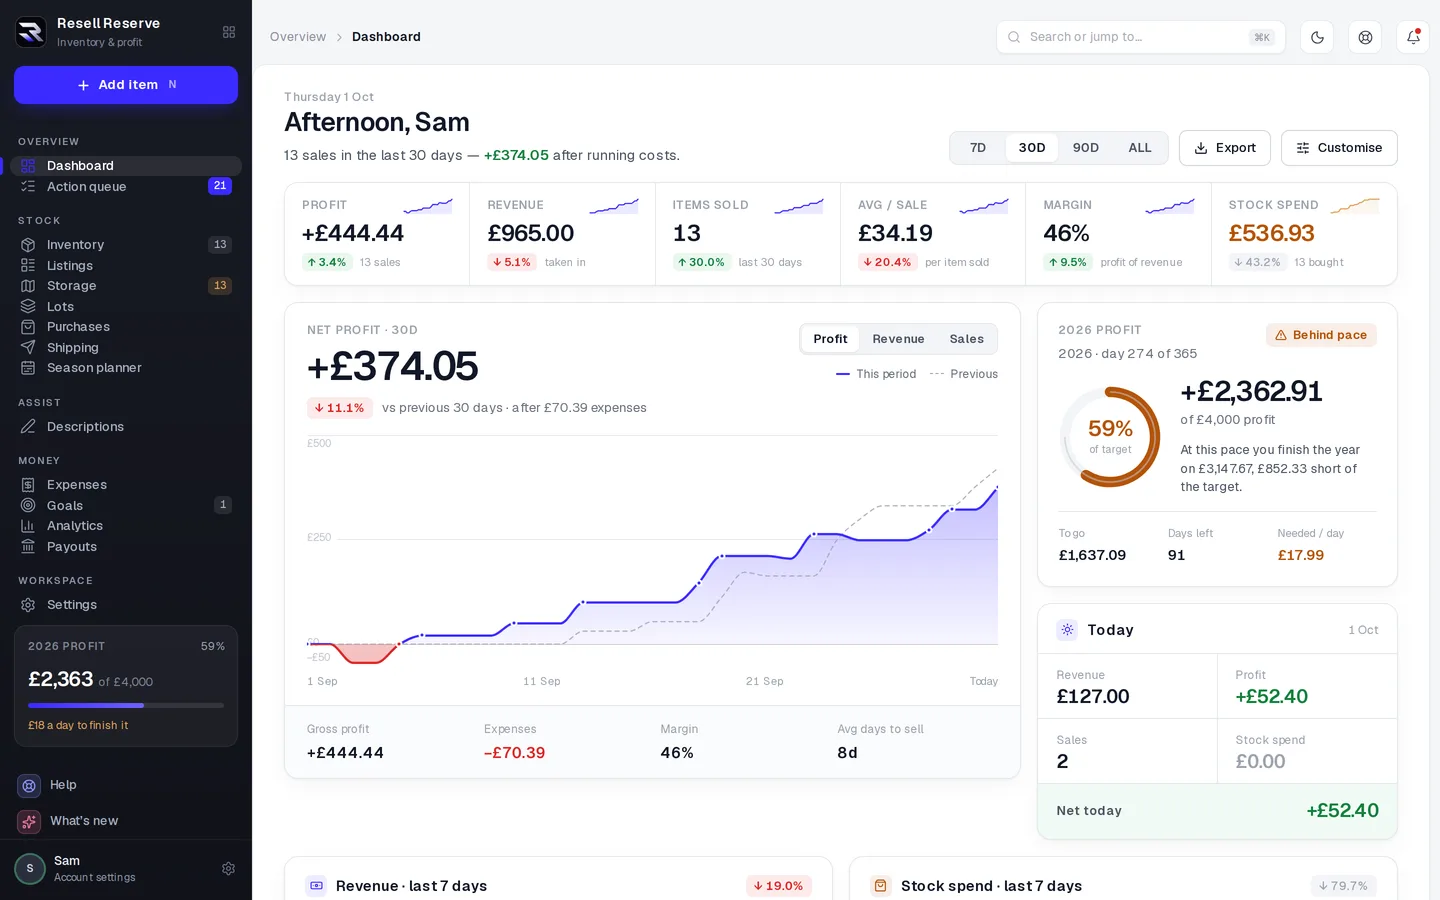Open the Customise dashboard button

coord(1339,148)
